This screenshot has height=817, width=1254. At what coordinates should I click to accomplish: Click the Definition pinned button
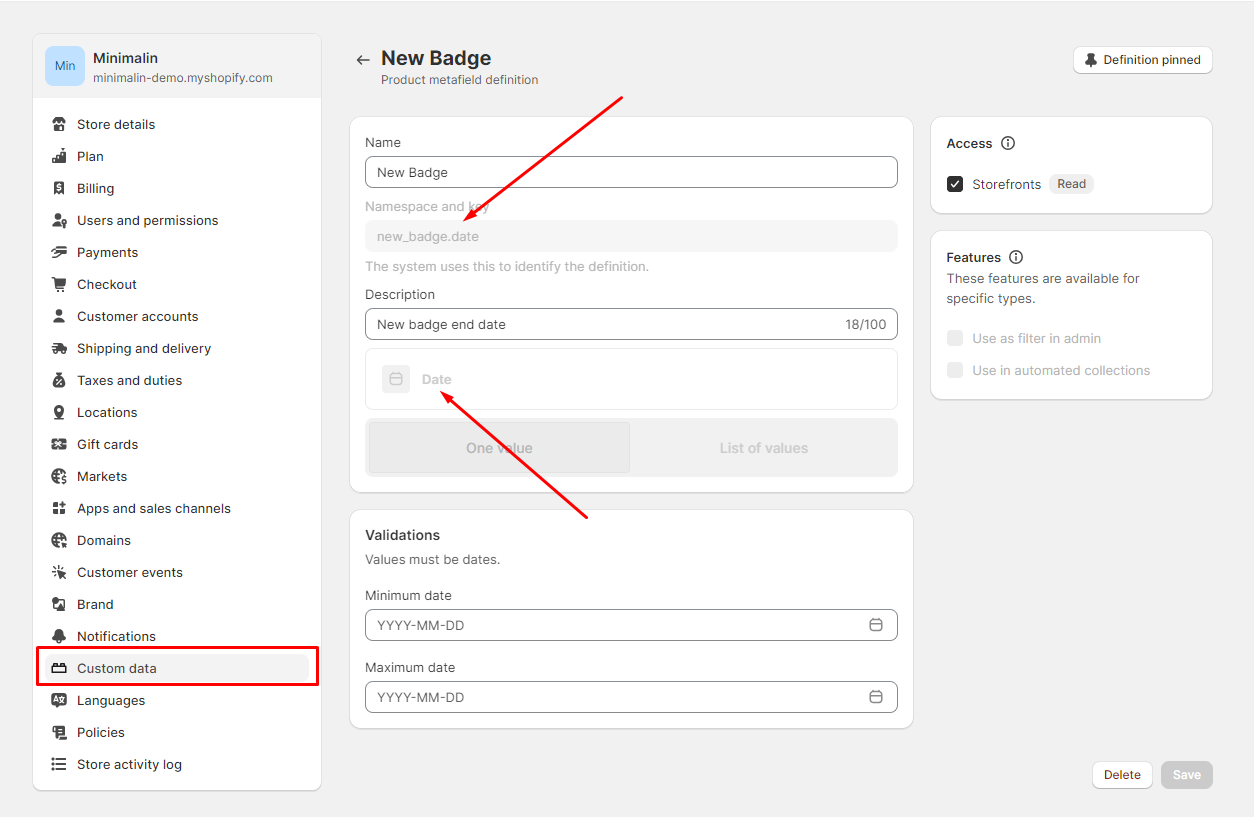[x=1143, y=60]
